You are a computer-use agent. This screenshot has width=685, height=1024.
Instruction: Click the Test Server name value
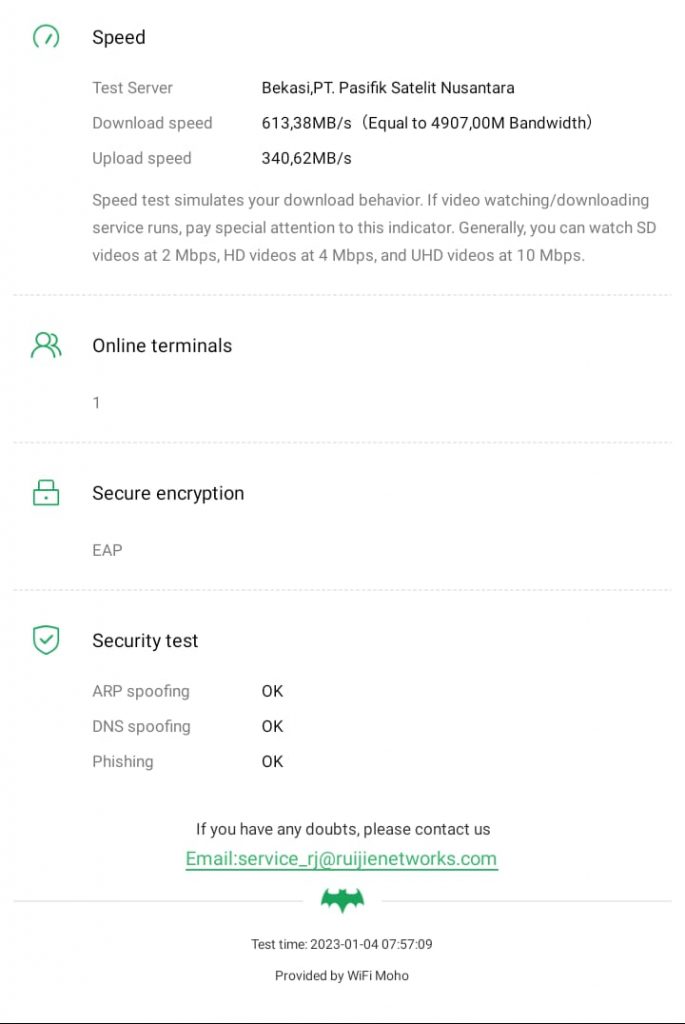coord(388,88)
